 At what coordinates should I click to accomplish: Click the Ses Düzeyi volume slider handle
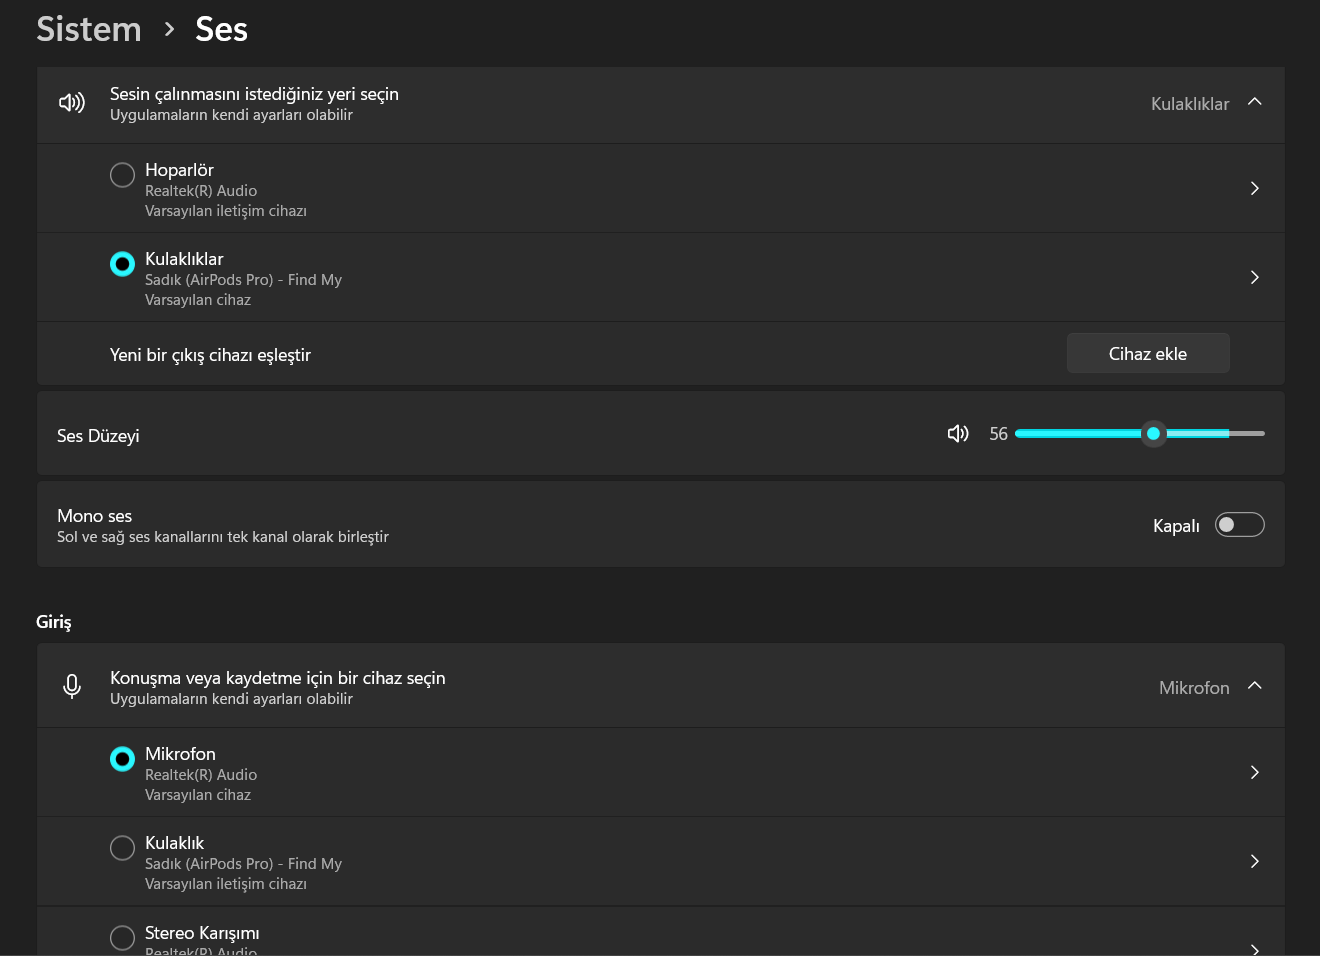[1153, 434]
